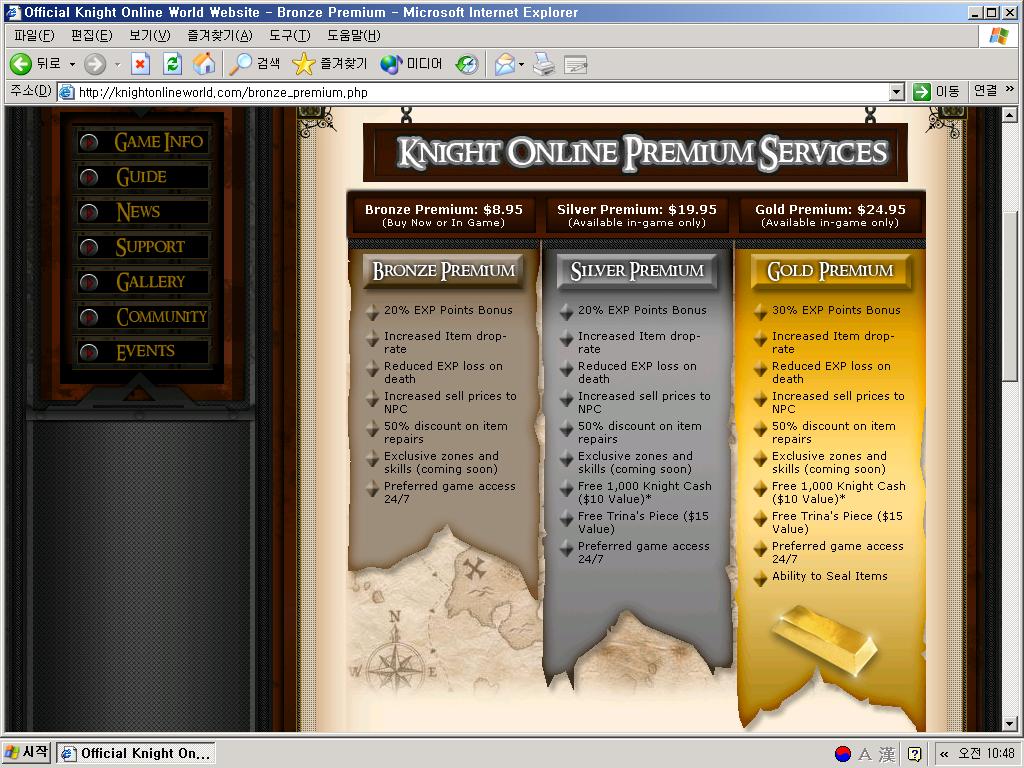The height and width of the screenshot is (768, 1024).
Task: Click '30% EXP Points Bonus' in Gold list
Action: click(836, 310)
